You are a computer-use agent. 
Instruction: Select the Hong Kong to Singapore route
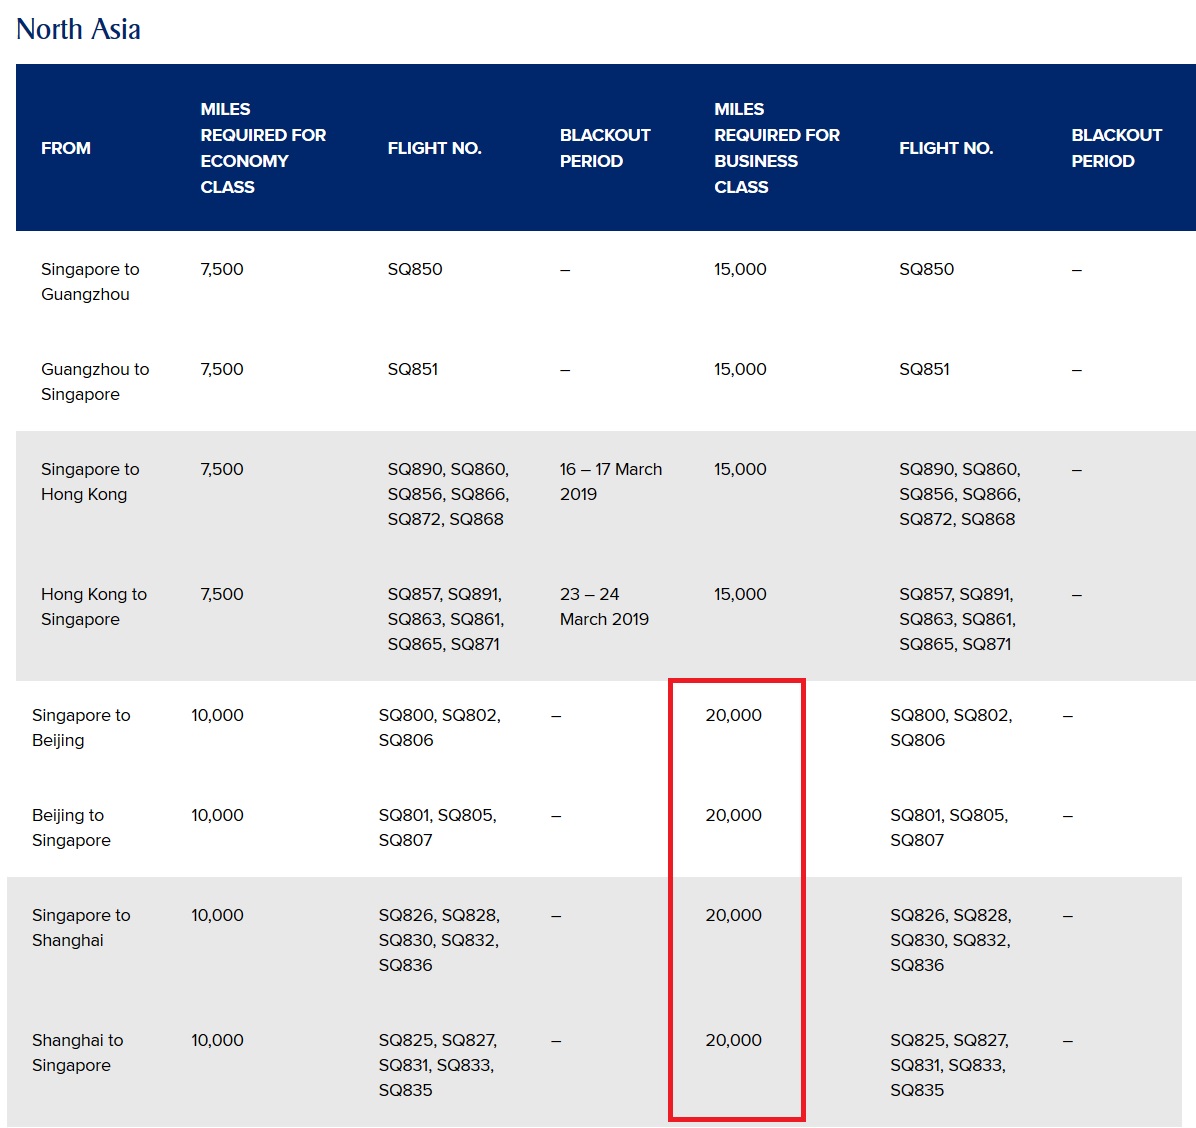click(94, 607)
